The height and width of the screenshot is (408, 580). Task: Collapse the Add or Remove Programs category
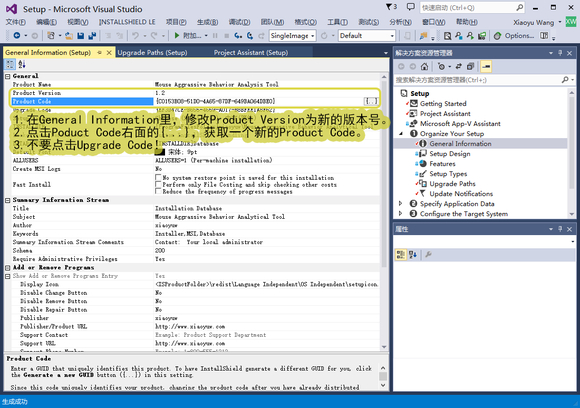click(7, 268)
